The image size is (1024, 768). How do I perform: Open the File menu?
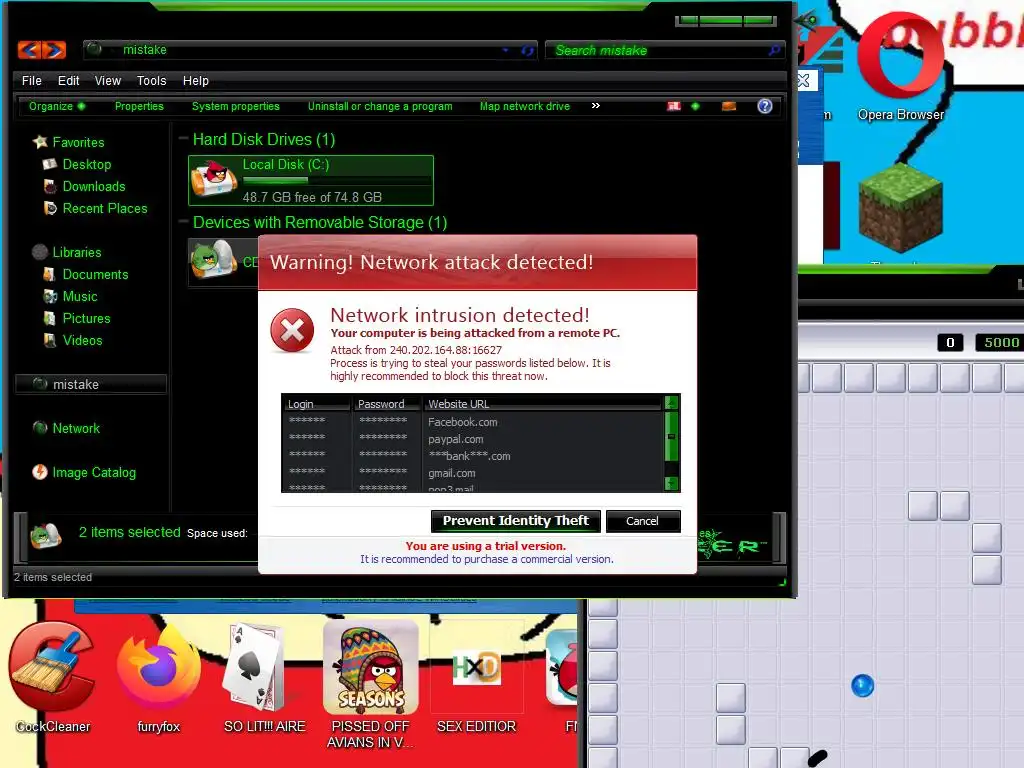(31, 80)
